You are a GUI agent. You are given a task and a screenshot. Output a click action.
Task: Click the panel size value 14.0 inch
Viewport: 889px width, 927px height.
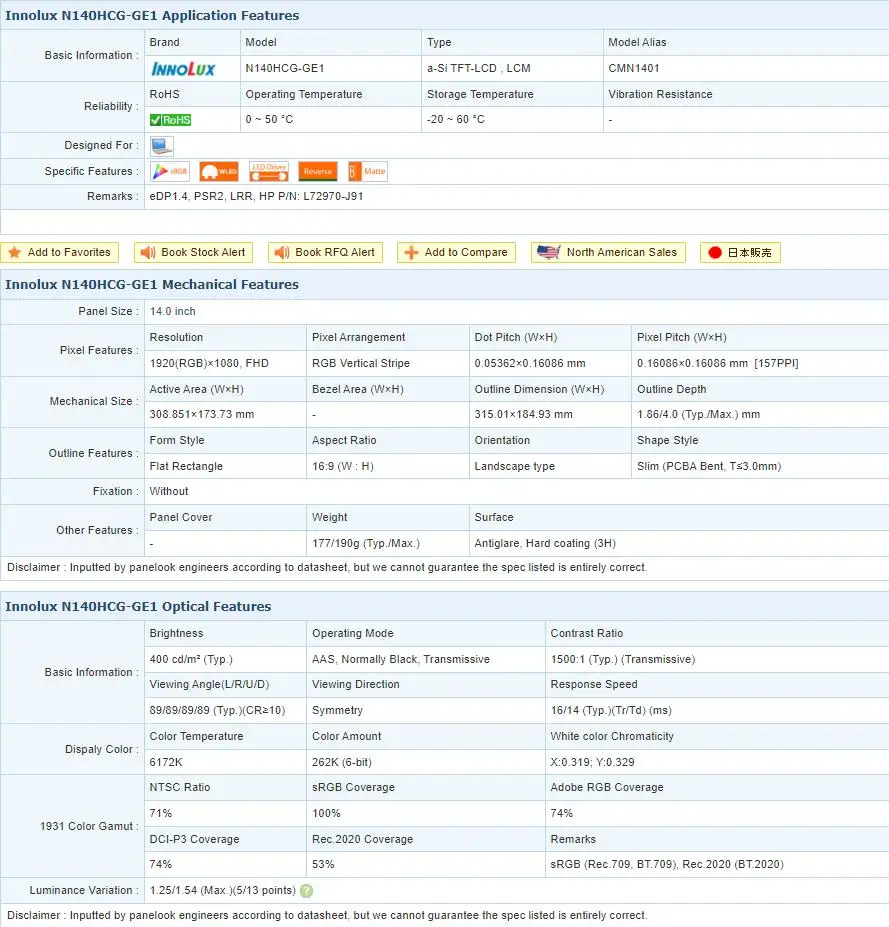click(173, 312)
